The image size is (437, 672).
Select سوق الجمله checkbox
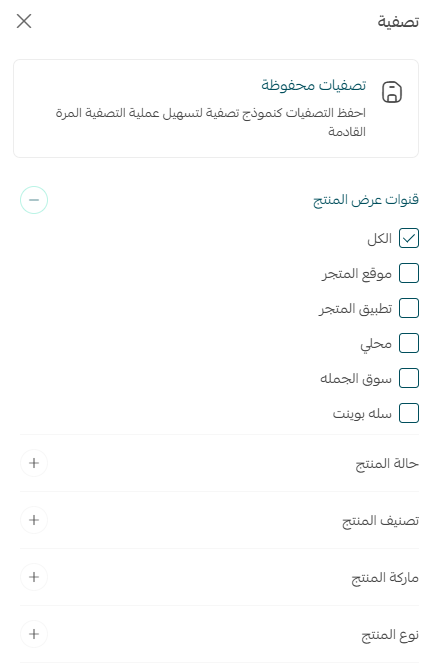pyautogui.click(x=409, y=378)
